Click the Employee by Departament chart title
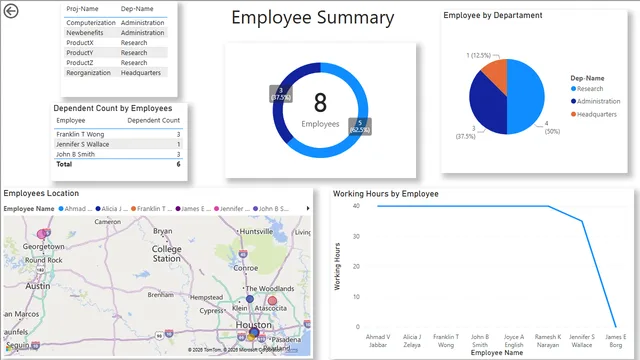The image size is (640, 360). [493, 15]
